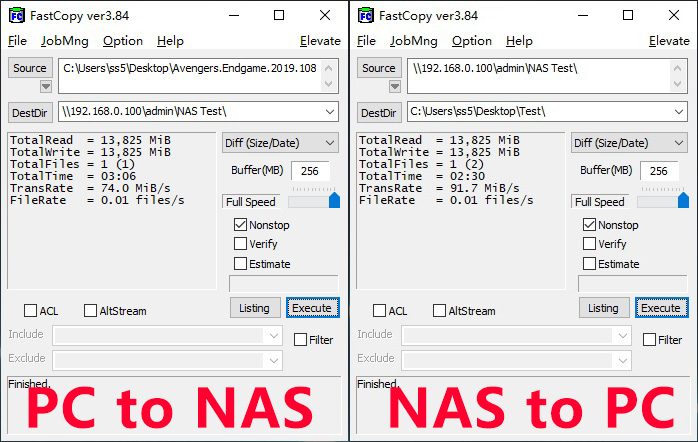The width and height of the screenshot is (698, 442).
Task: Click scroll-up arrow in left Source path box
Action: [329, 68]
